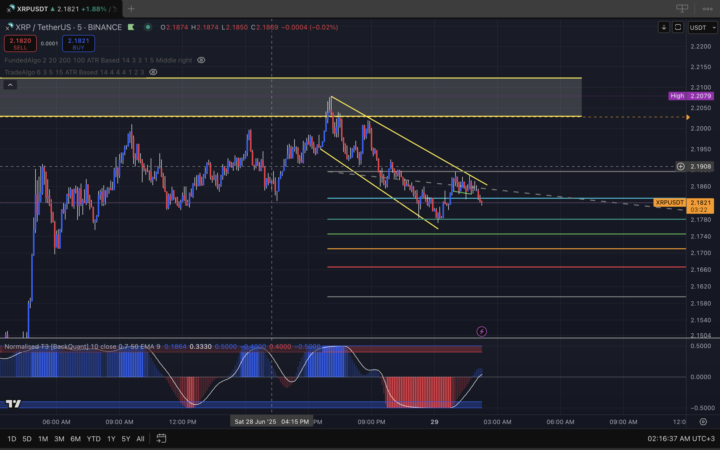Select the yellow resistance zone rectangle
720x450 pixels.
(291, 97)
